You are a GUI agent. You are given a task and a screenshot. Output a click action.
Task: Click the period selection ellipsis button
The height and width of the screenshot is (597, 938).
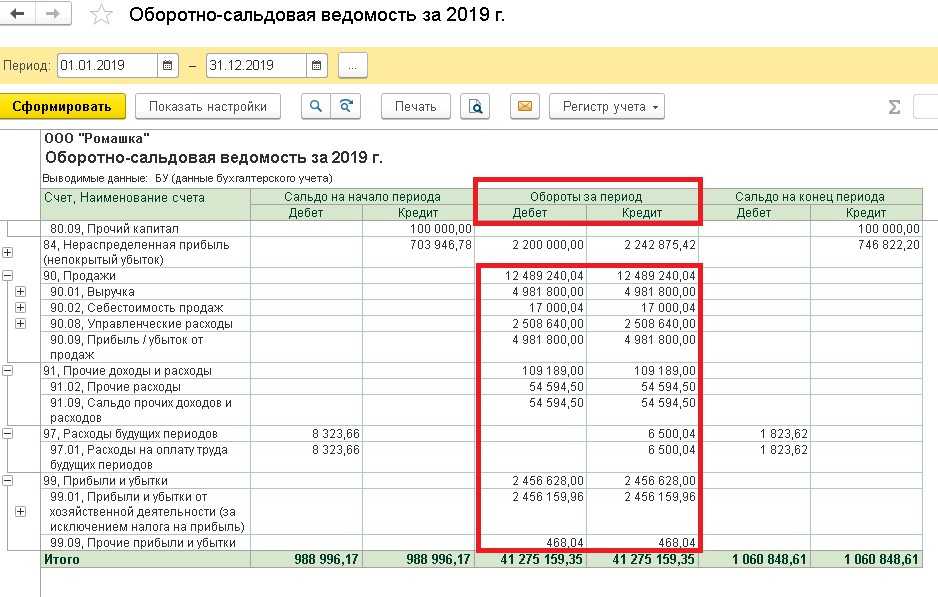(x=352, y=65)
